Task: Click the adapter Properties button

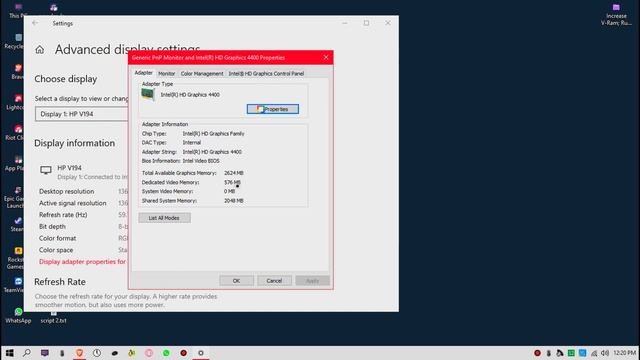Action: click(x=273, y=109)
